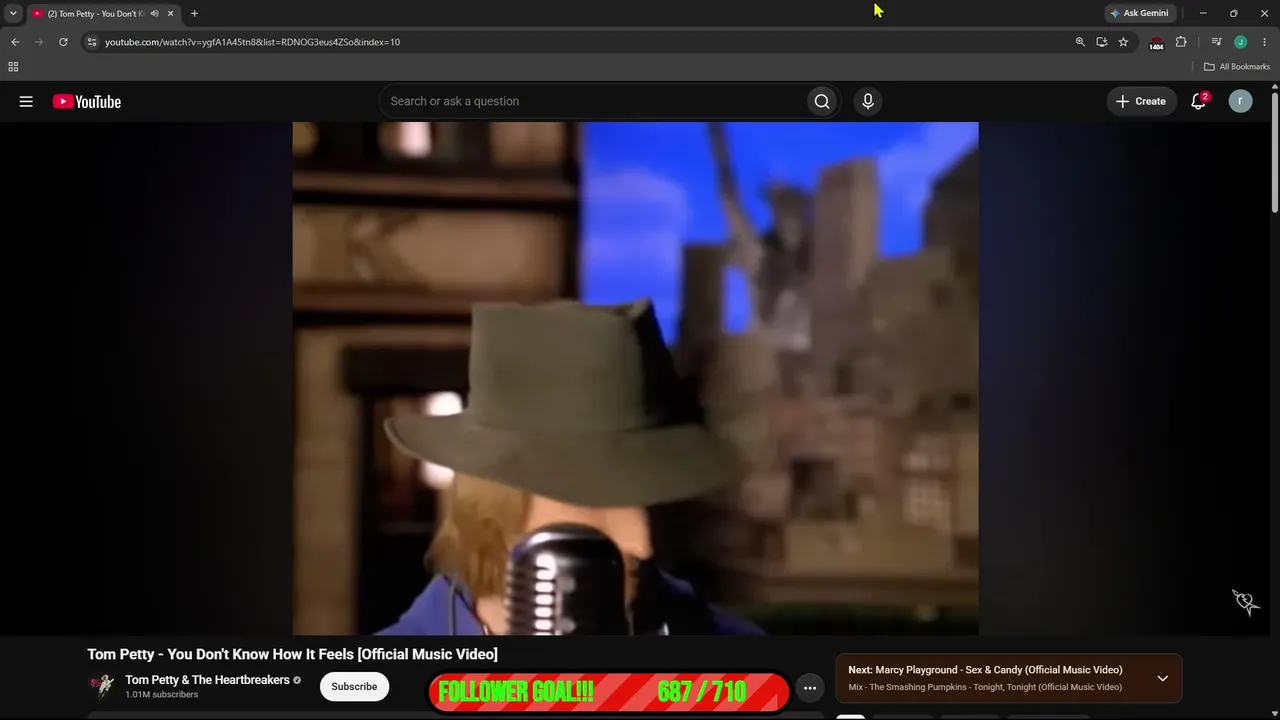Open the Apps grid in bookmarks bar
1280x720 pixels.
click(x=13, y=67)
